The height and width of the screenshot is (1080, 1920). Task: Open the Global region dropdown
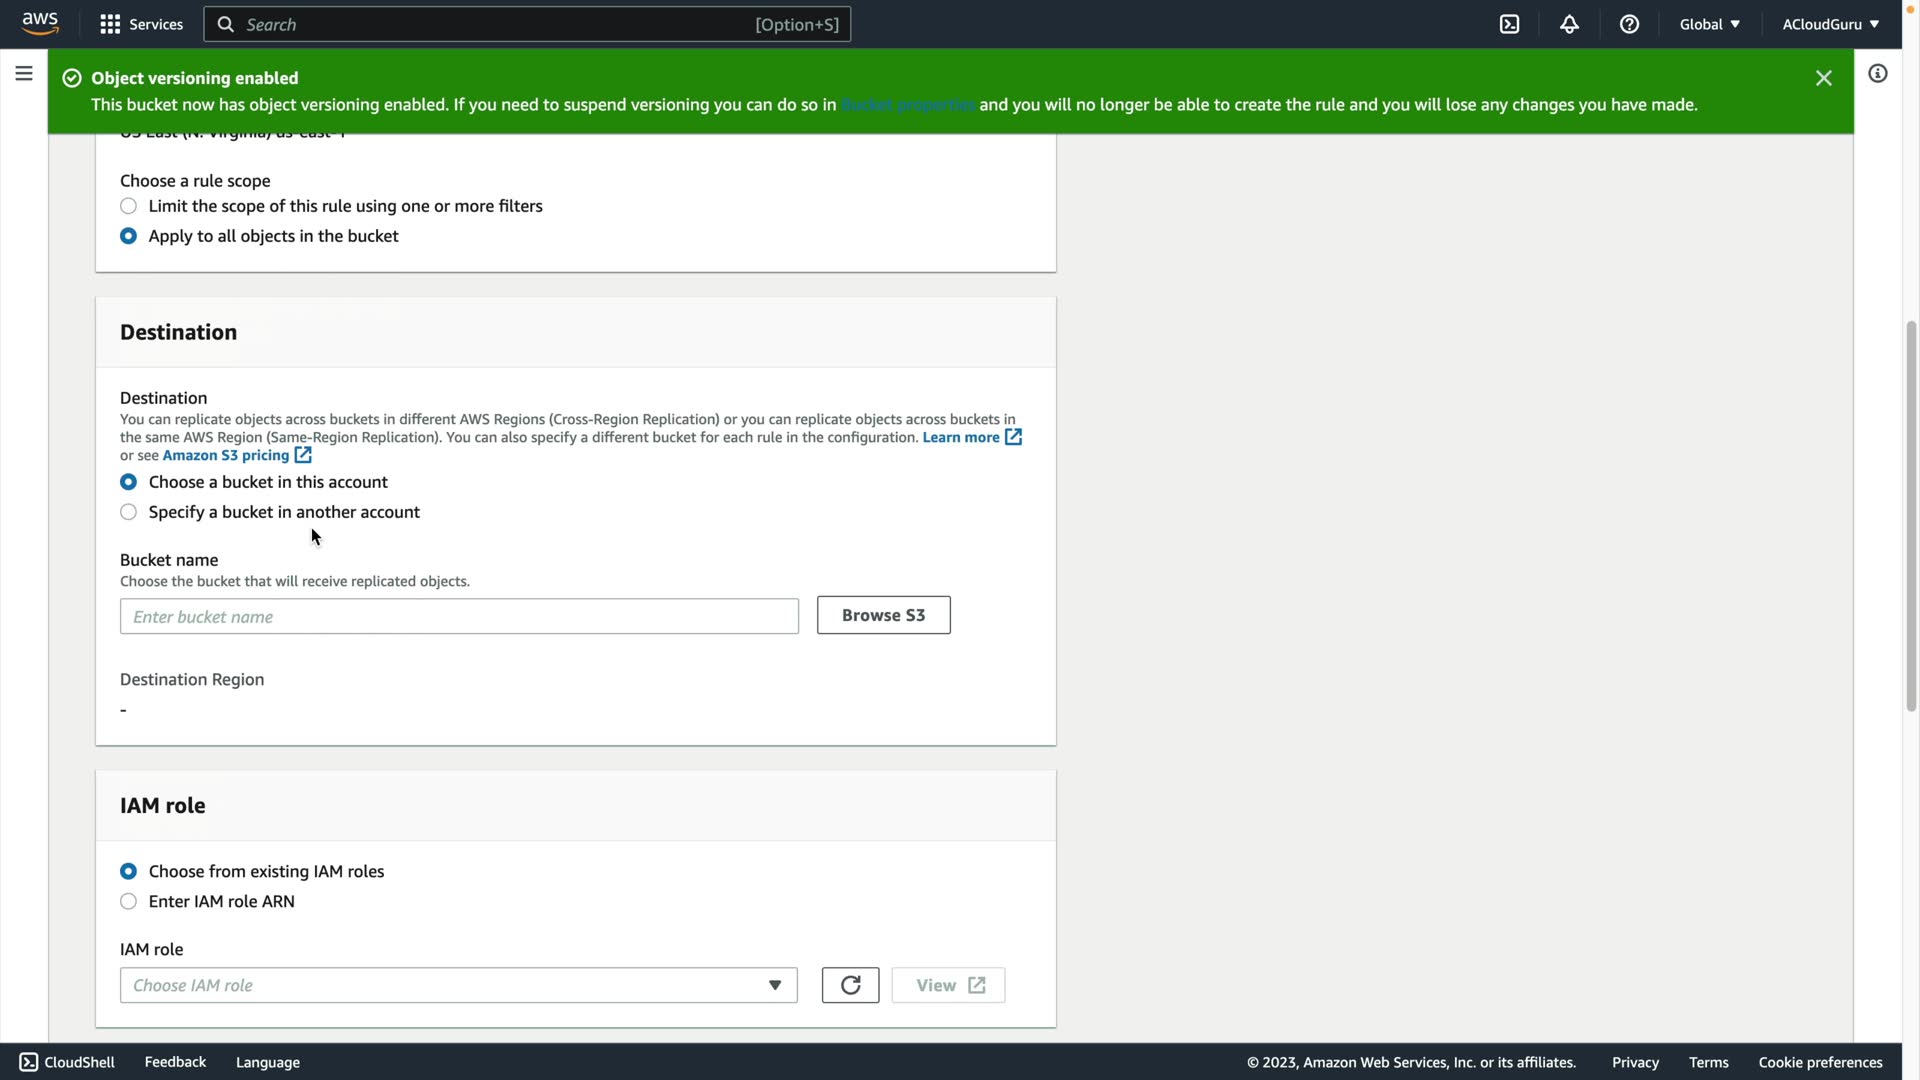click(1709, 24)
